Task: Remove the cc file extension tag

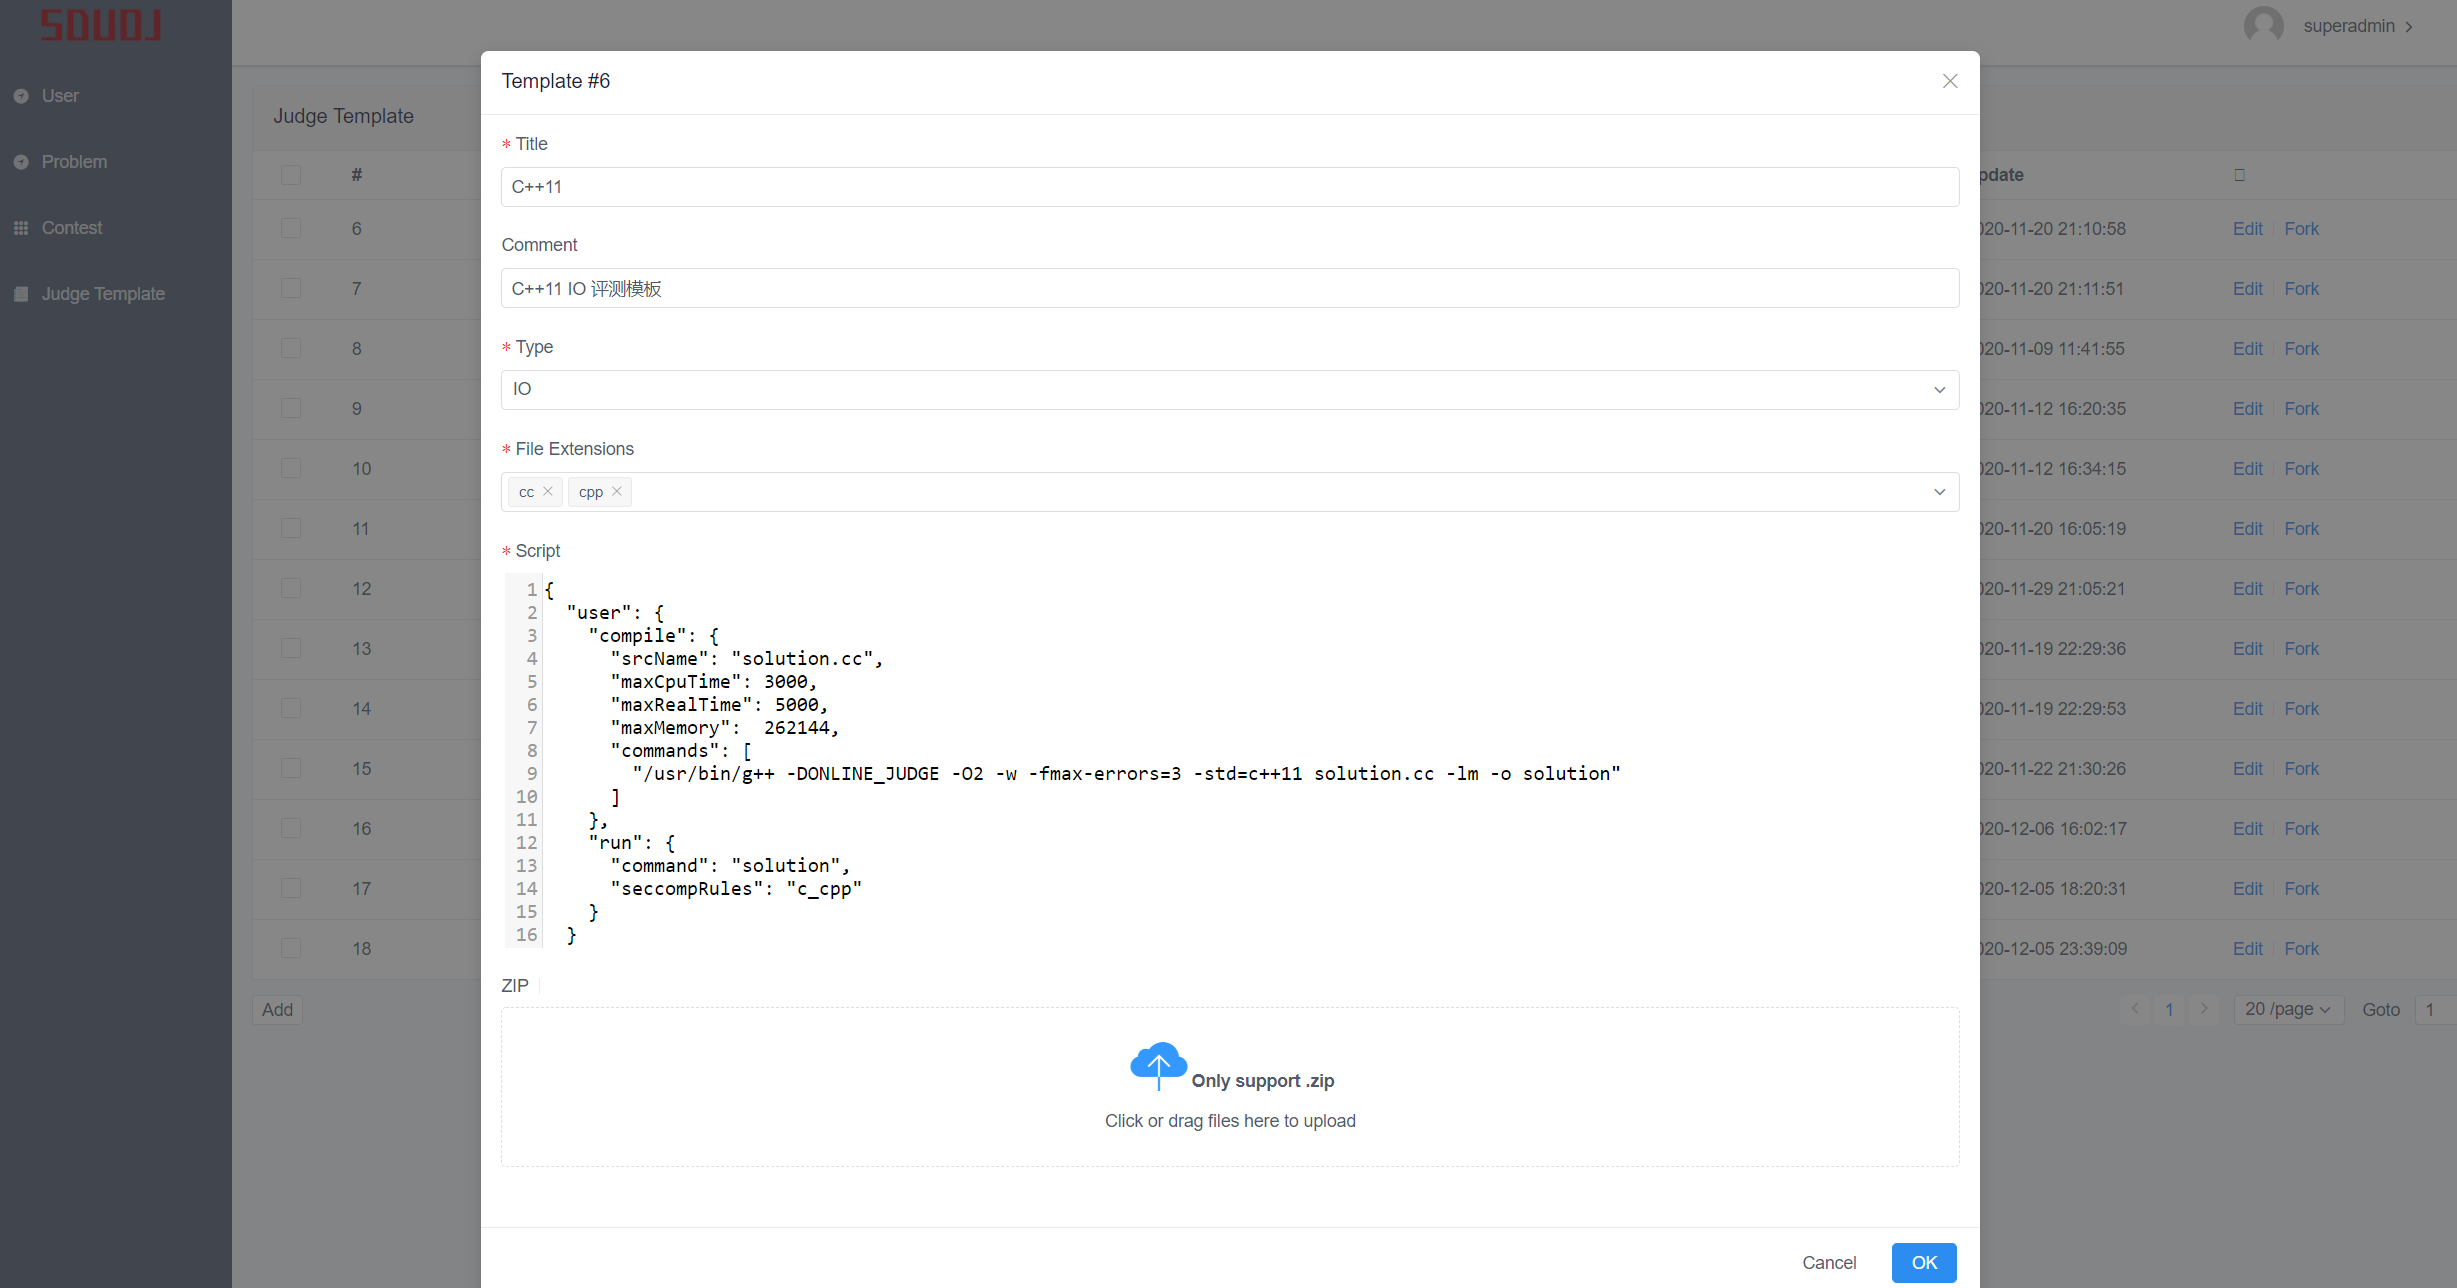Action: pyautogui.click(x=547, y=491)
